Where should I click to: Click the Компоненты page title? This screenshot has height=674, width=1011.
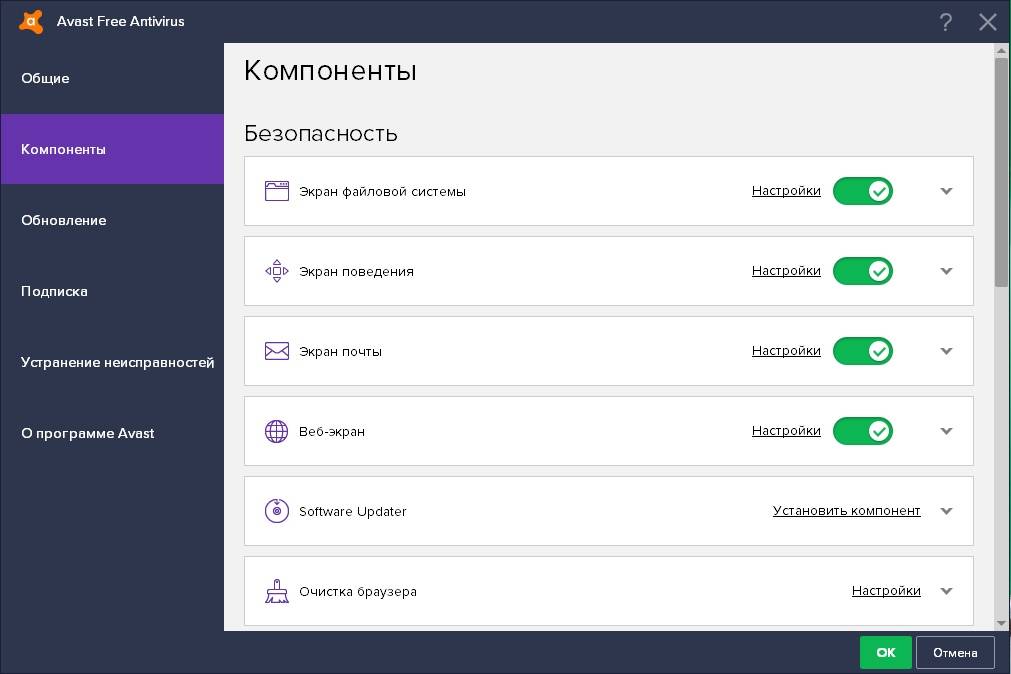coord(330,70)
